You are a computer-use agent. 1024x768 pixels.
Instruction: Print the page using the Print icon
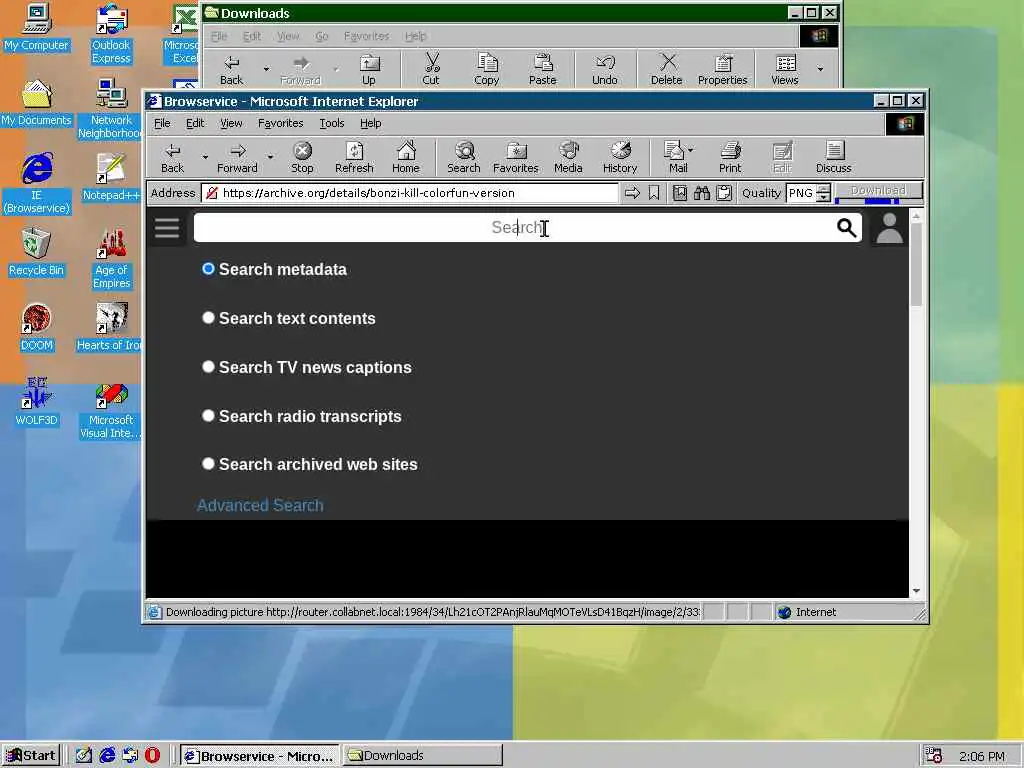coord(730,157)
